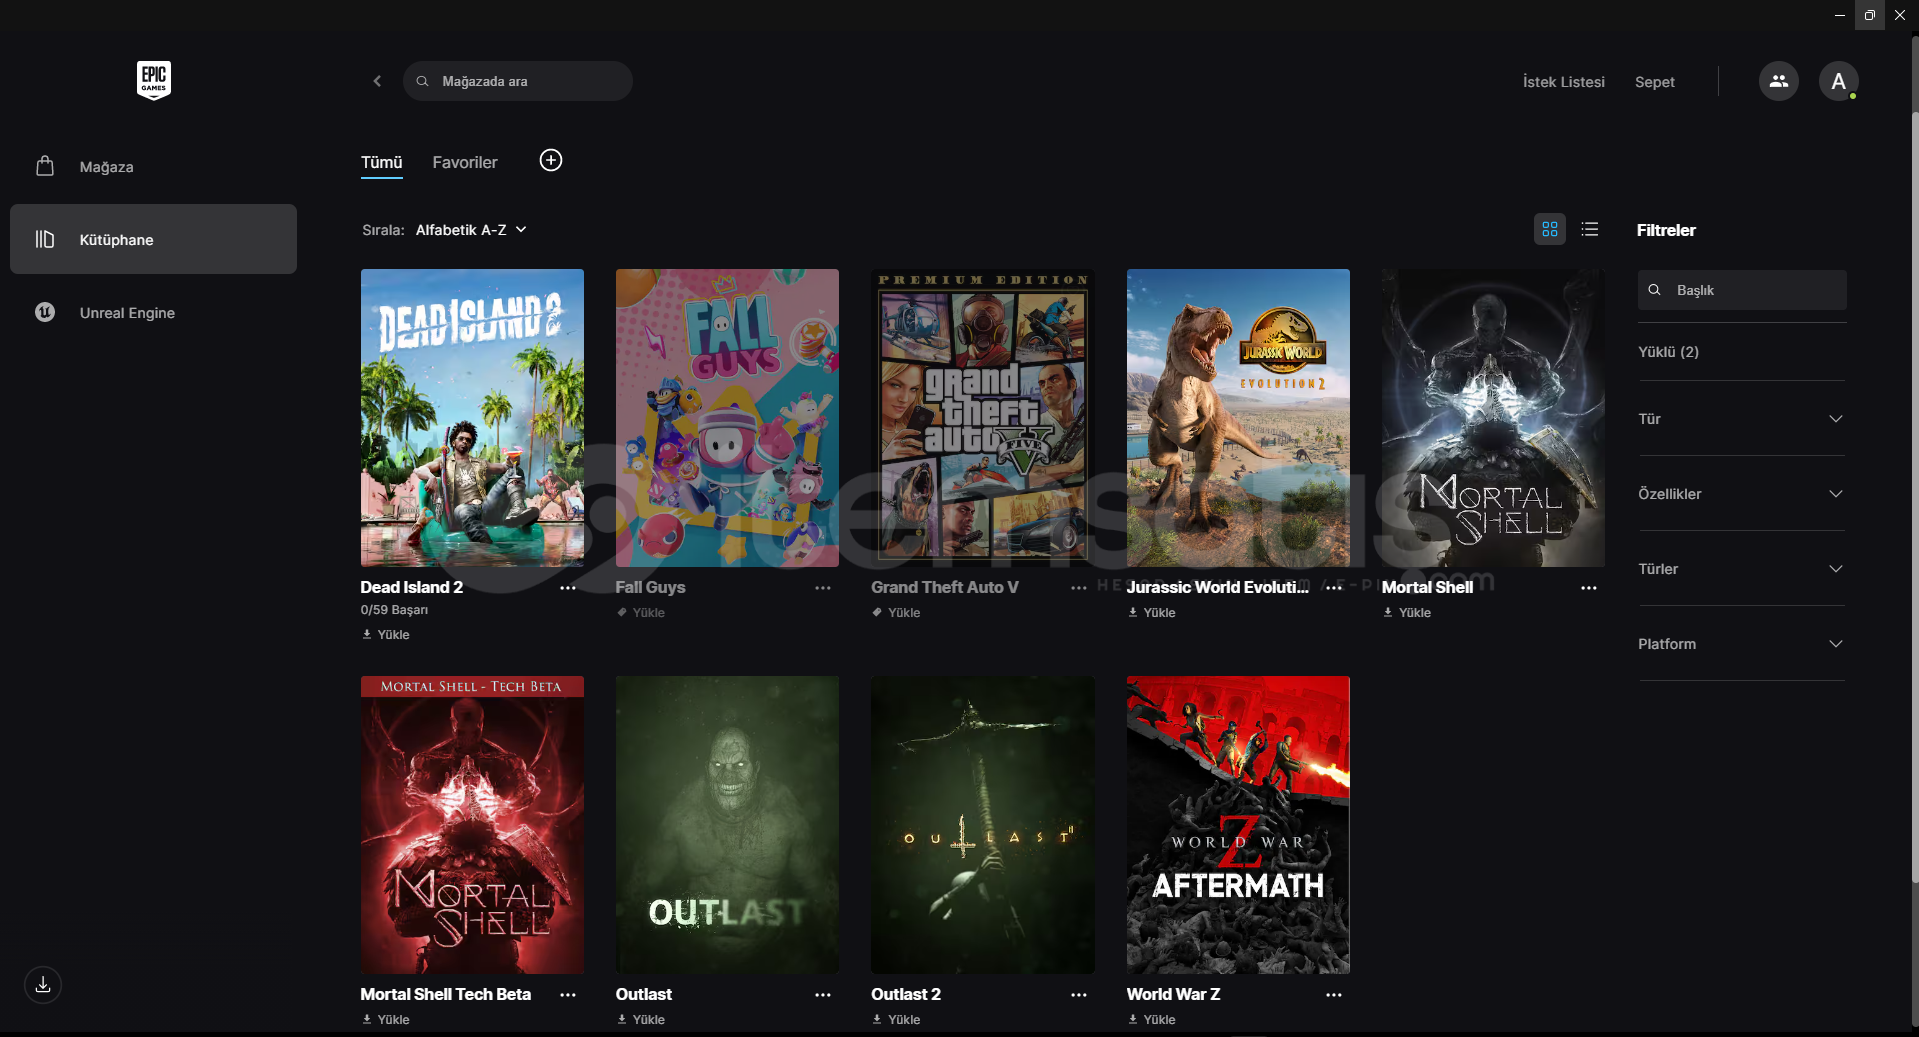Screen dimensions: 1919x1037
Task: Open Outlast three-dot menu
Action: (823, 995)
